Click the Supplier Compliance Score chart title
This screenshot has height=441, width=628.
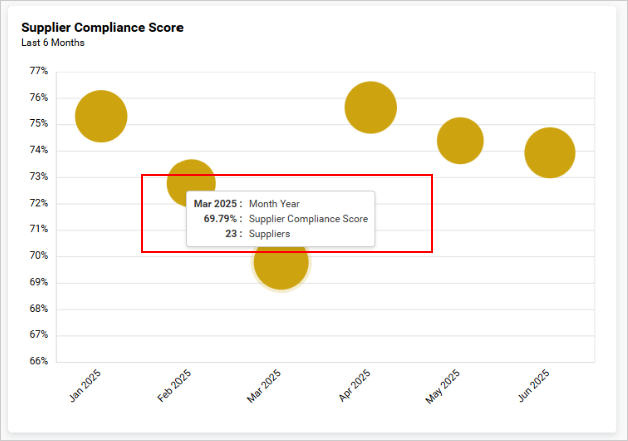coord(102,28)
